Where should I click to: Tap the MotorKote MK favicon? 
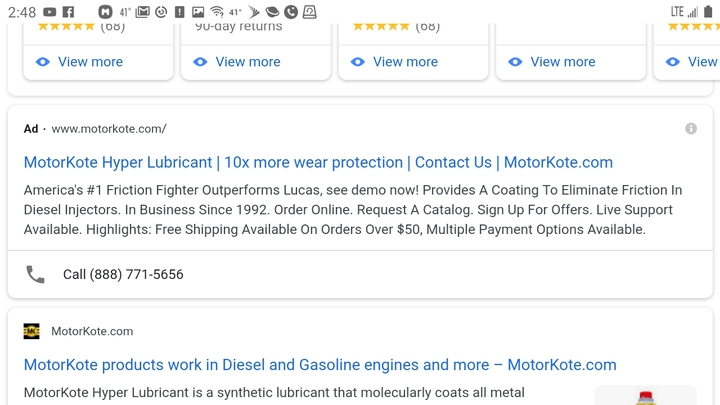tap(32, 331)
